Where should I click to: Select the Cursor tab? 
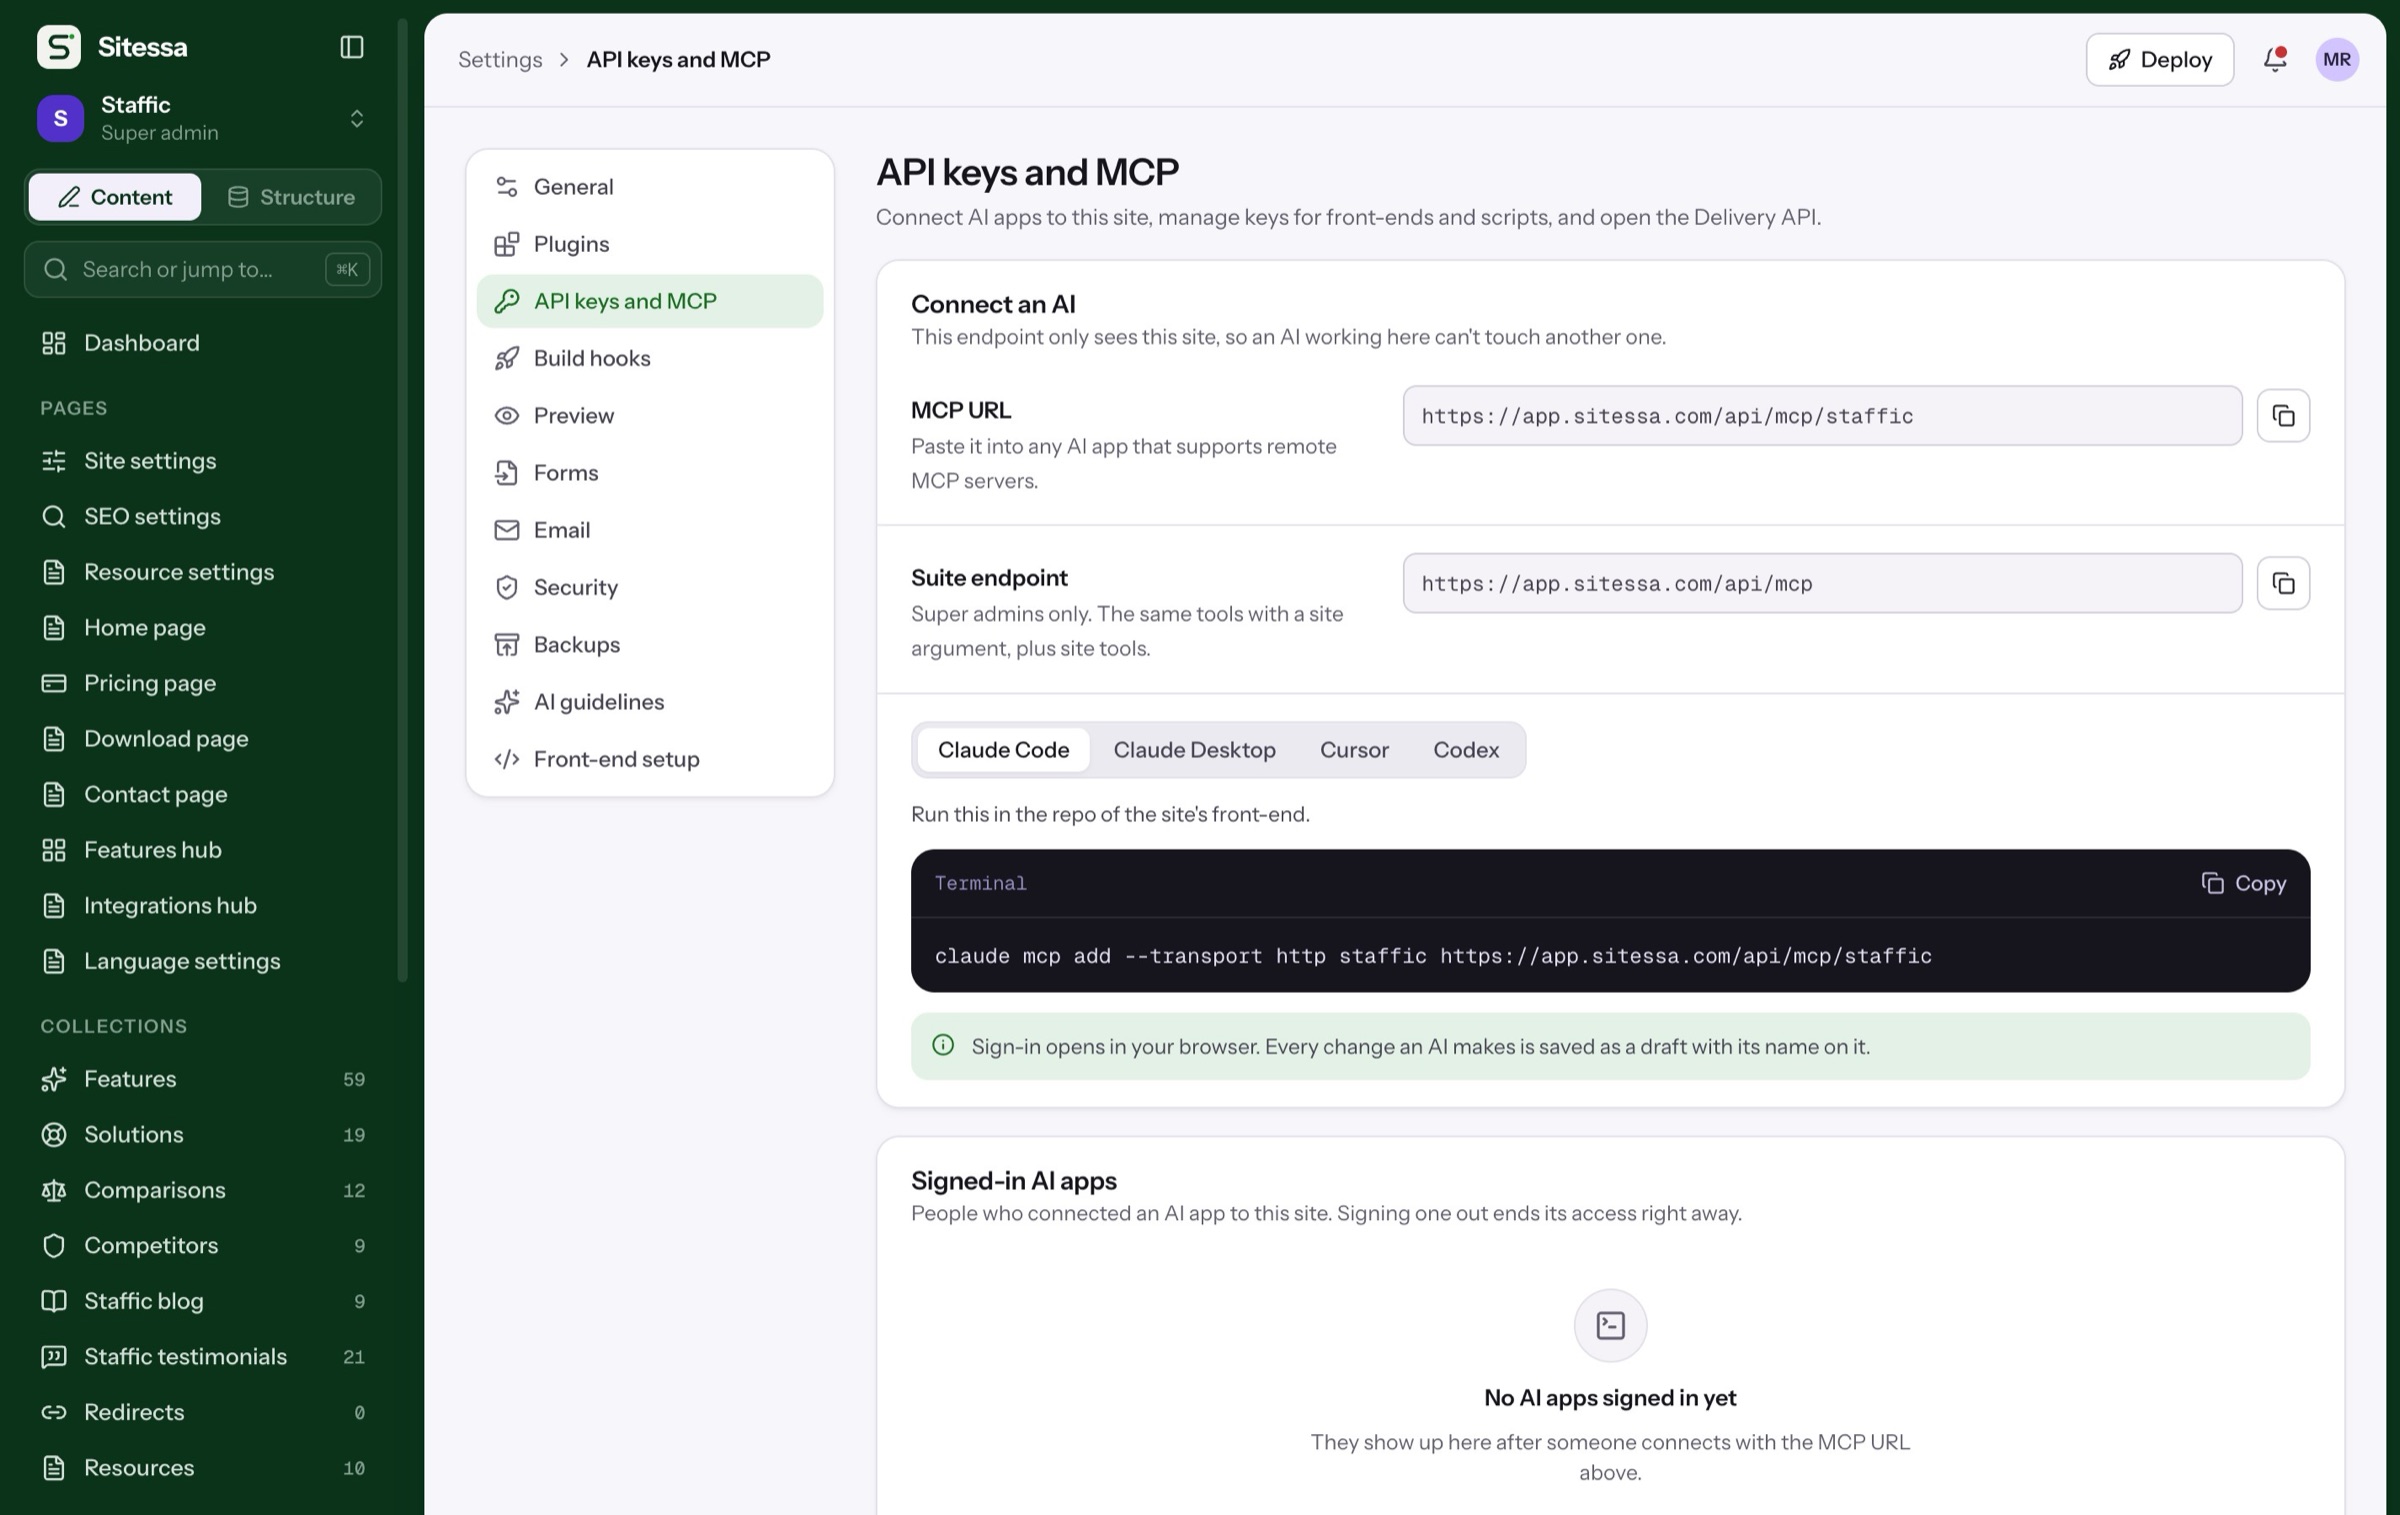[1354, 750]
